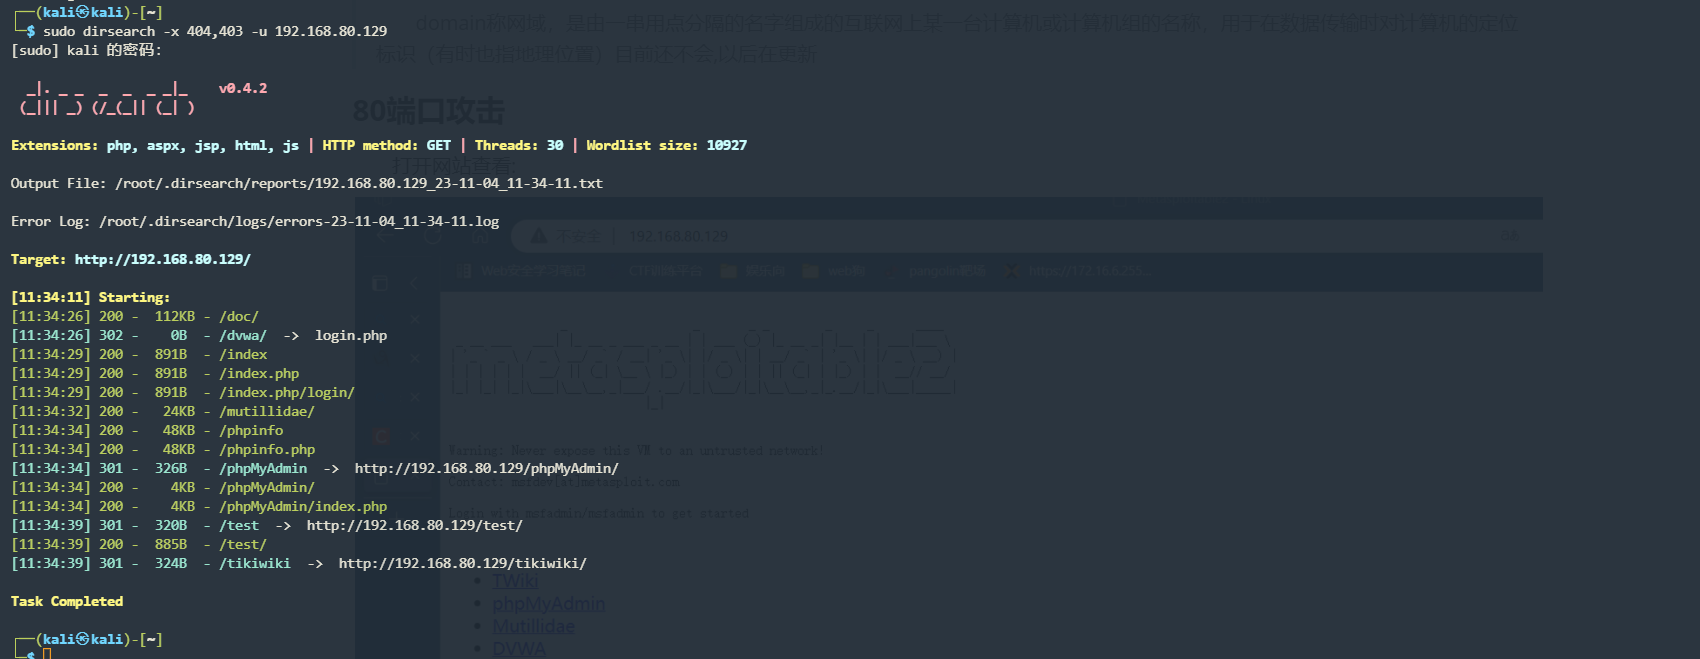Click the /phpinfo.php result path
Screen dimensions: 1700x659
[x=267, y=449]
